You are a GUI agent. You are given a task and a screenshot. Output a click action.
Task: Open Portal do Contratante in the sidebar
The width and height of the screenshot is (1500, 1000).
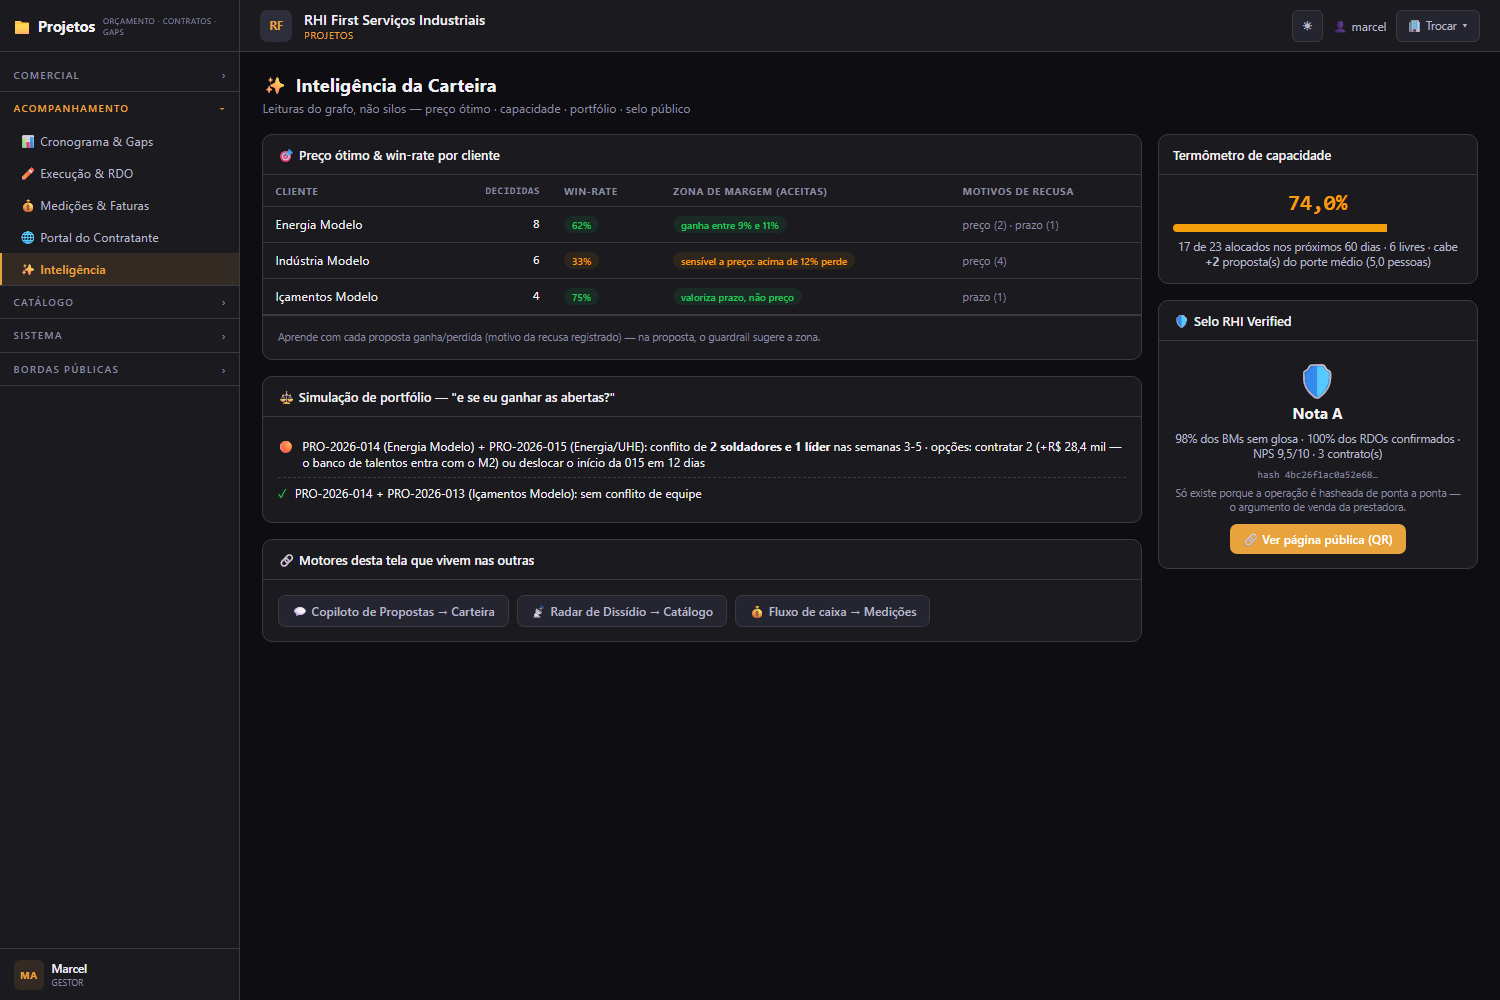point(120,238)
